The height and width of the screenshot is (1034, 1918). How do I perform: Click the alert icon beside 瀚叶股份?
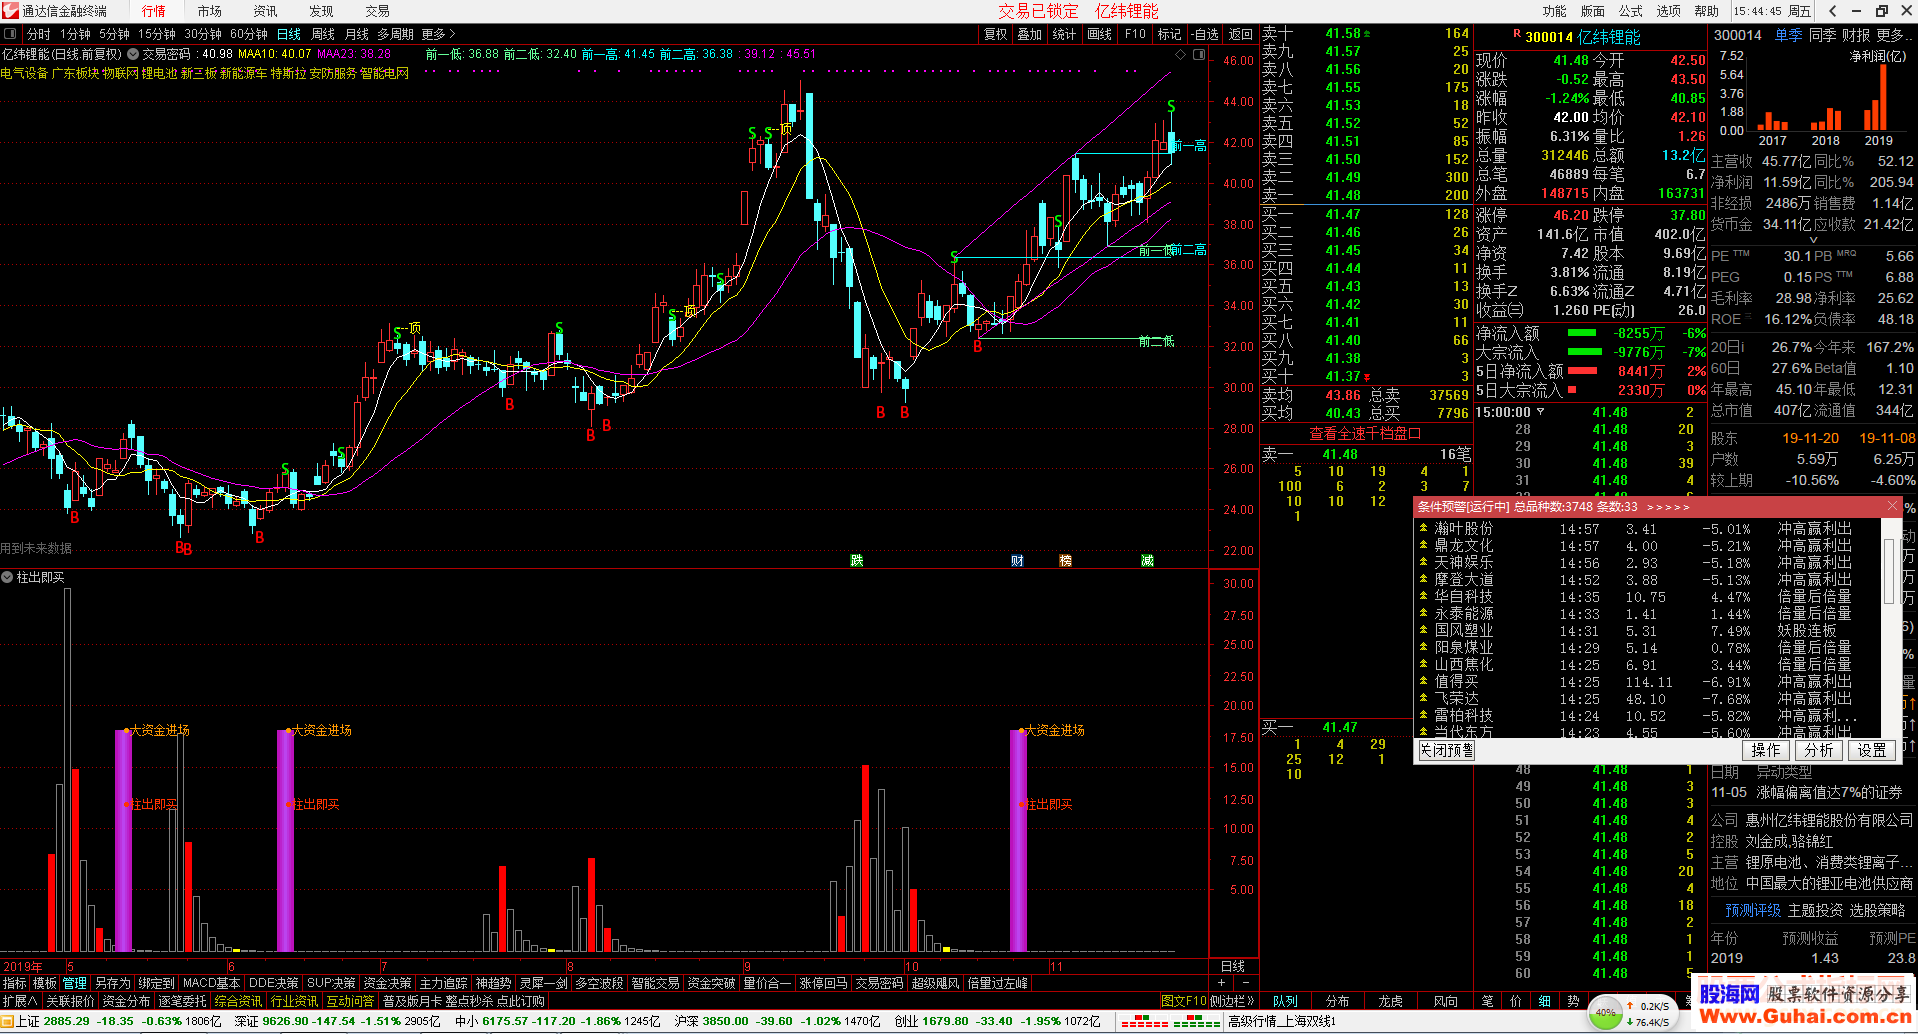point(1424,528)
